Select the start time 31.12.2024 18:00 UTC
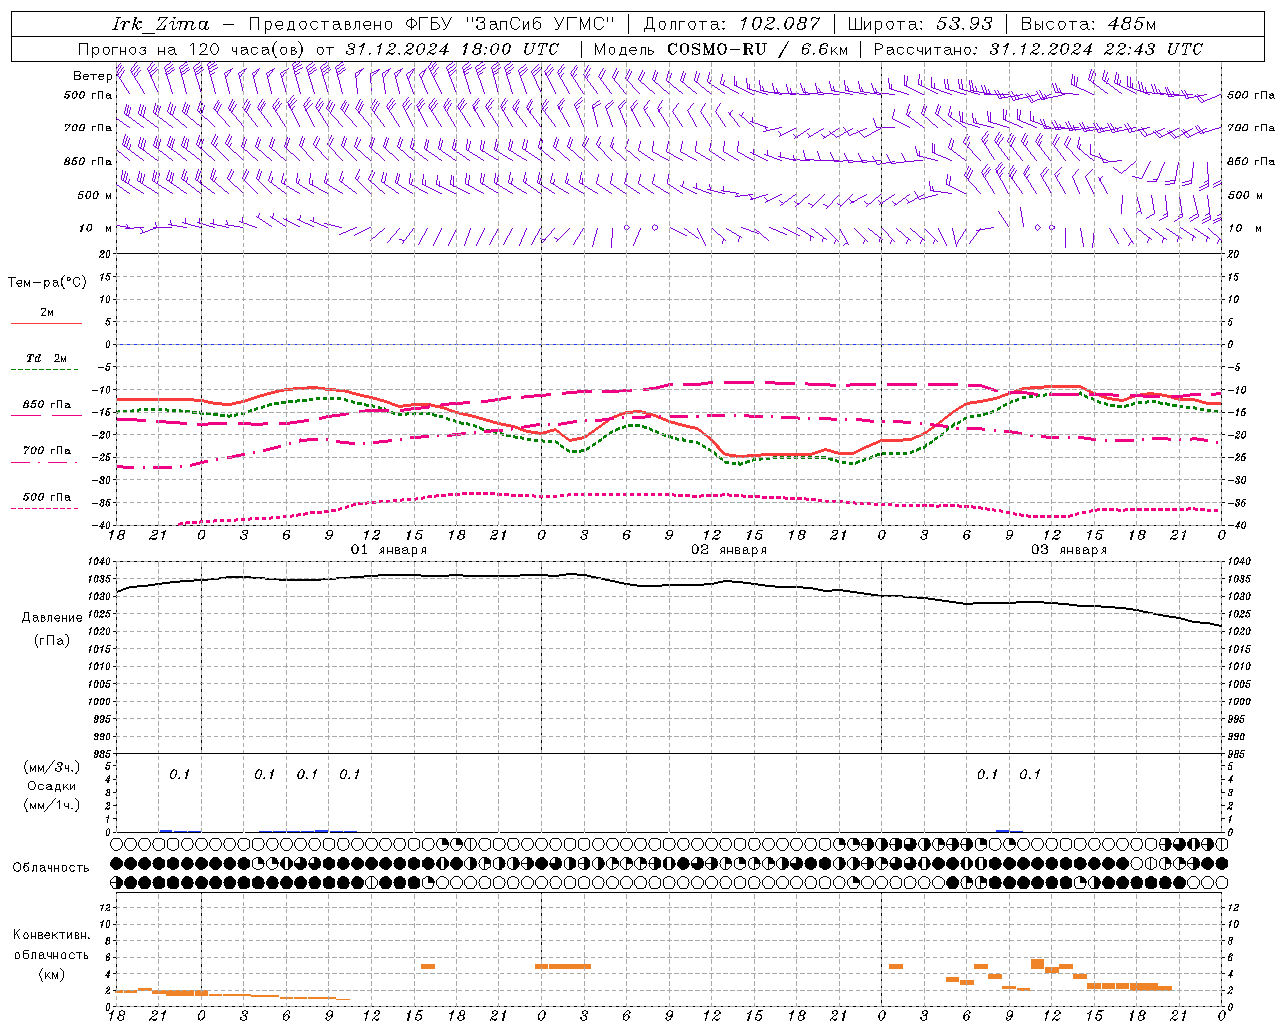Screen dimensions: 1280x1024 (x=452, y=49)
